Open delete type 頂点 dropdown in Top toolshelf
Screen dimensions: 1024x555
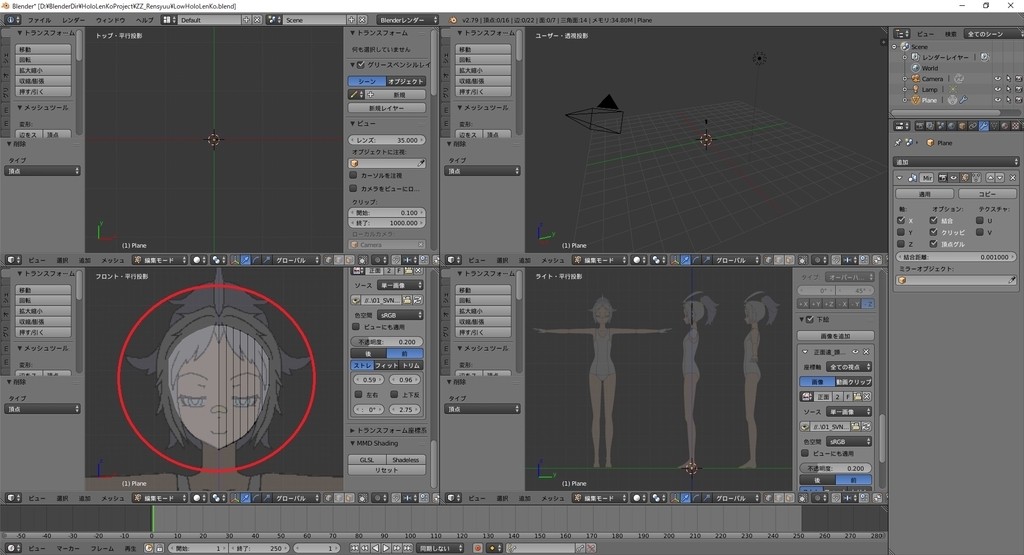[42, 170]
